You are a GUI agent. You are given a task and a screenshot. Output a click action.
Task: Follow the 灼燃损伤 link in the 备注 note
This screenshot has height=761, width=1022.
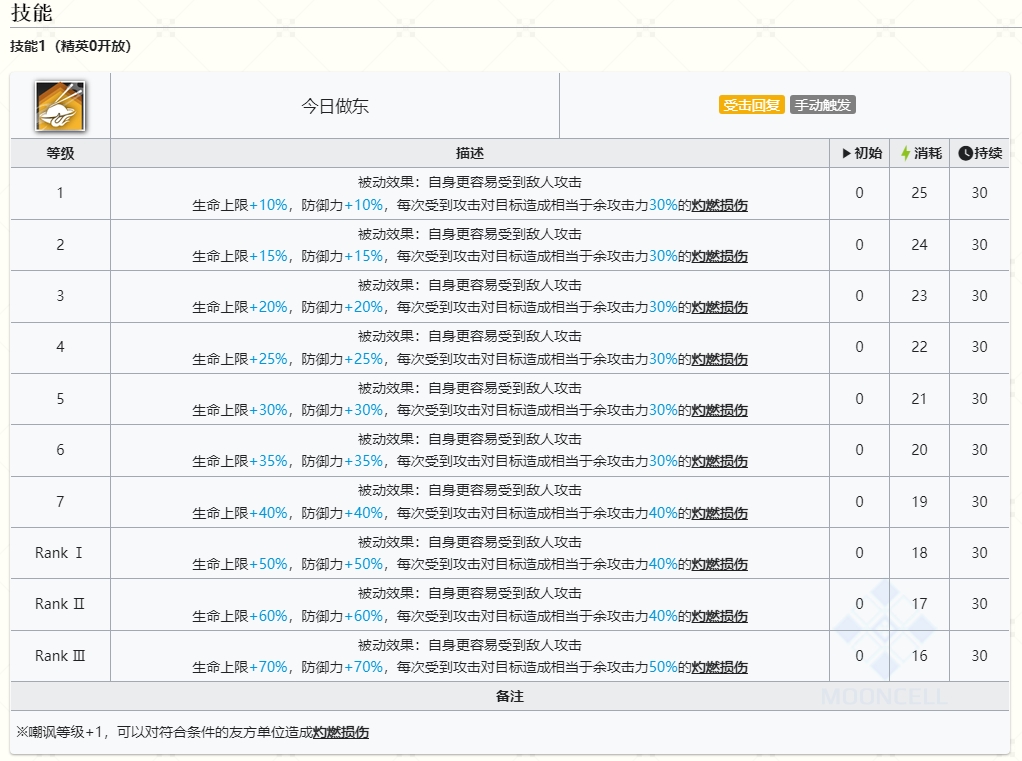pos(340,733)
